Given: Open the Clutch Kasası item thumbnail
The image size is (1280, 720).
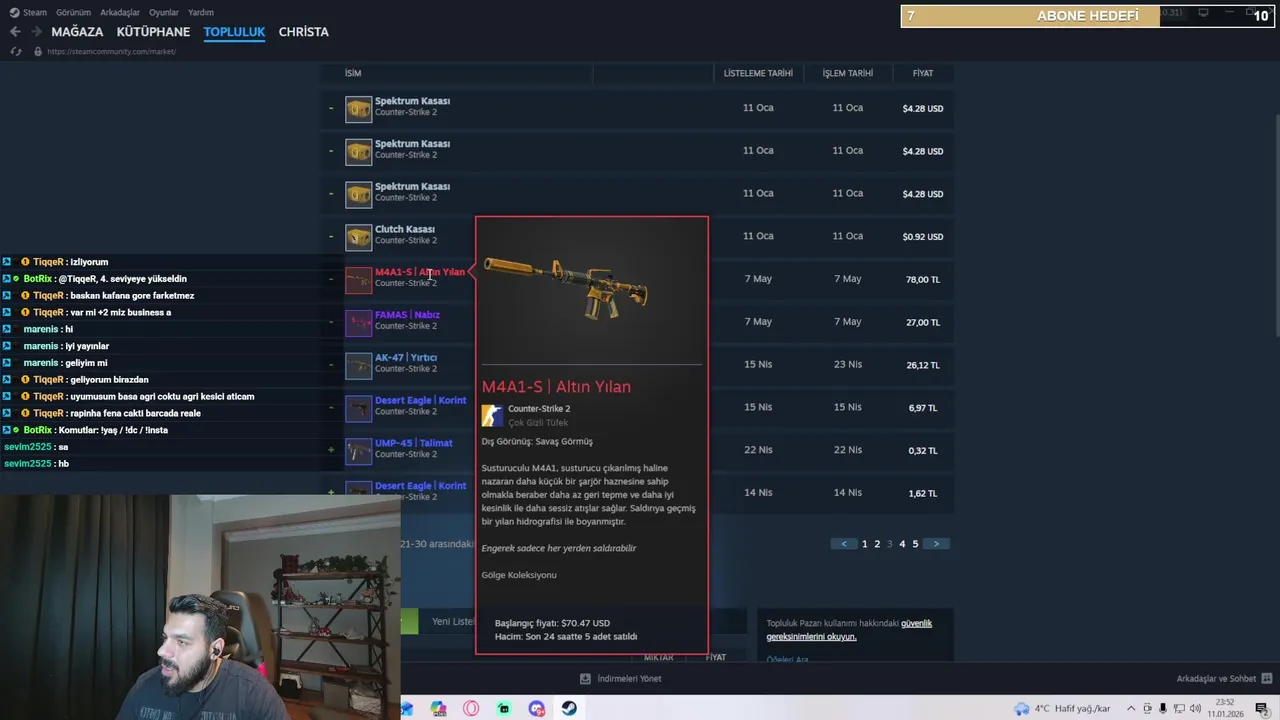Looking at the screenshot, I should [358, 237].
